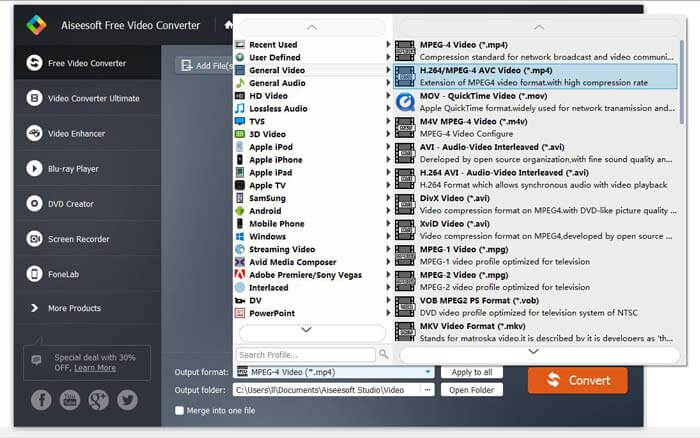700x438 pixels.
Task: Click the format list vertical scrollbar
Action: [682, 82]
